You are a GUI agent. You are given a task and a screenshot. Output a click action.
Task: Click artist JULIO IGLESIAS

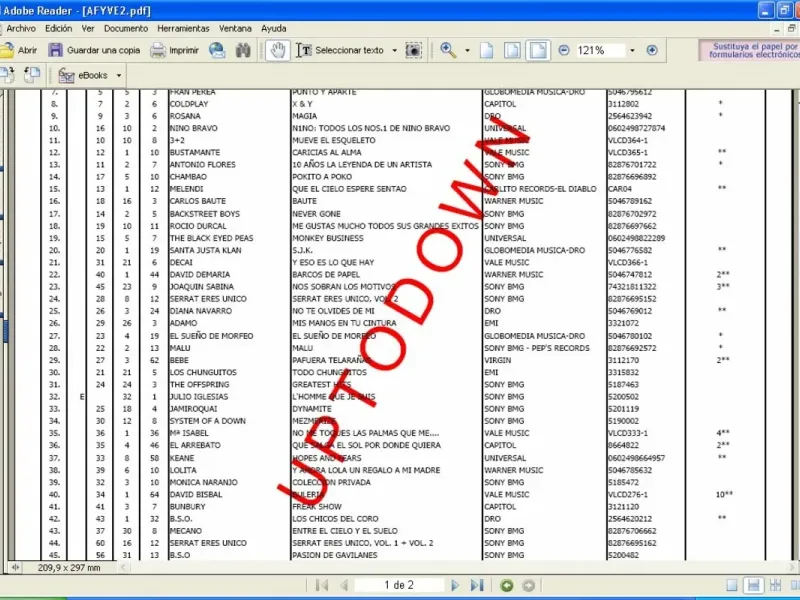[x=199, y=396]
